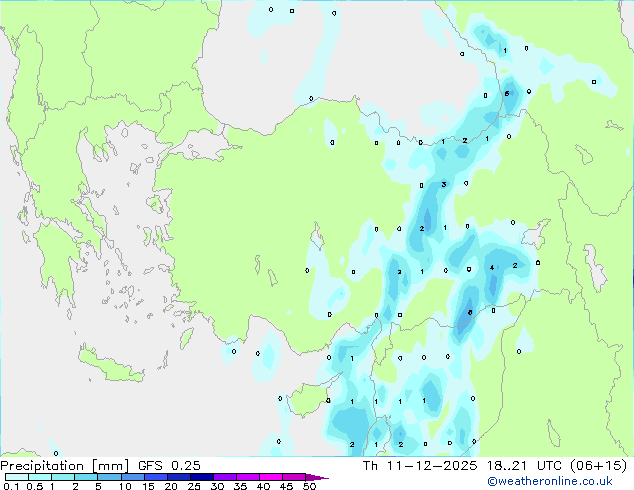The width and height of the screenshot is (634, 490).
Task: Click the above-50 mm arrow tip of legend
Action: click(317, 477)
